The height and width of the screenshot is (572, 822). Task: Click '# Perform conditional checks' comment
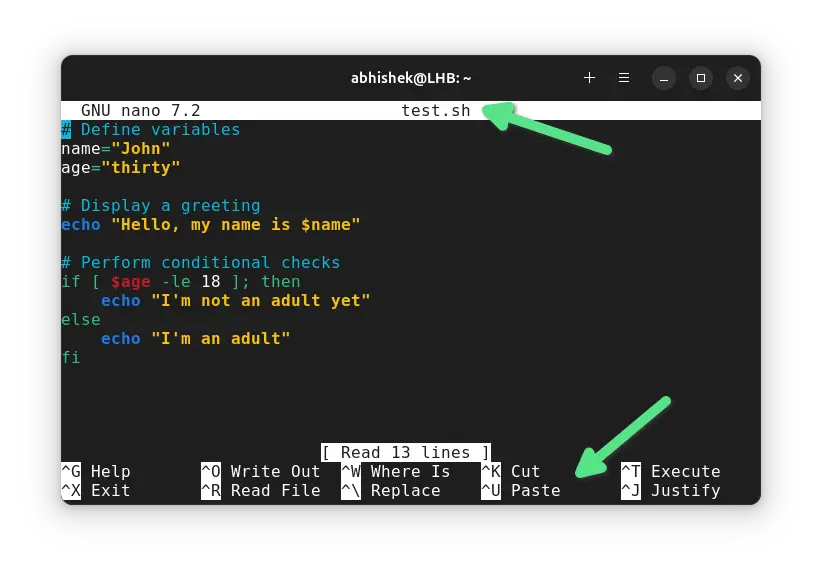pos(201,263)
